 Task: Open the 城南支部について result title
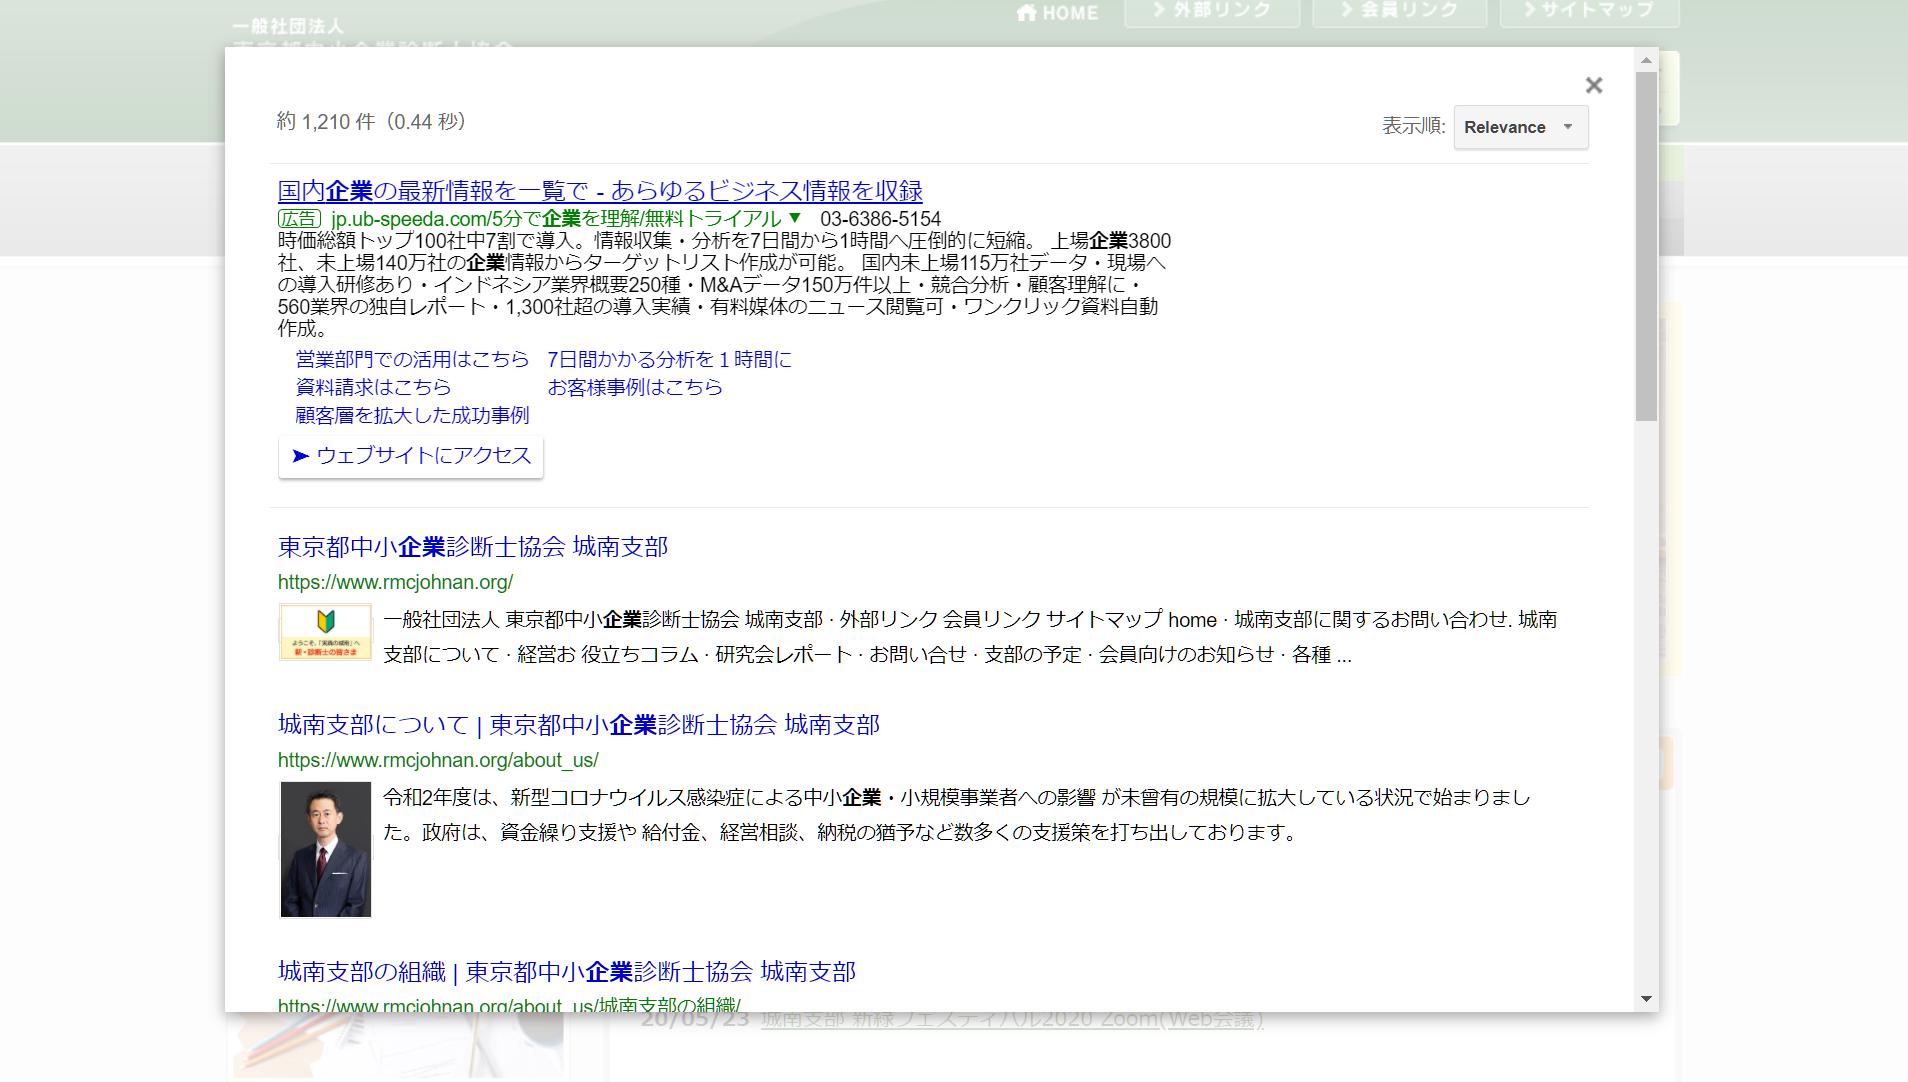(578, 725)
